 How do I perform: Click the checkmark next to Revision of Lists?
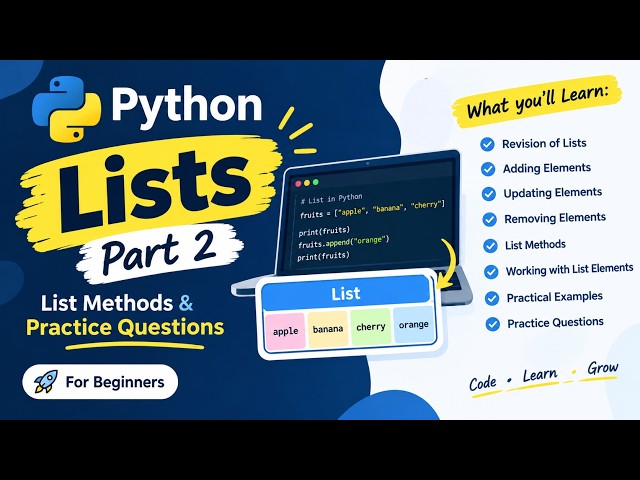487,144
